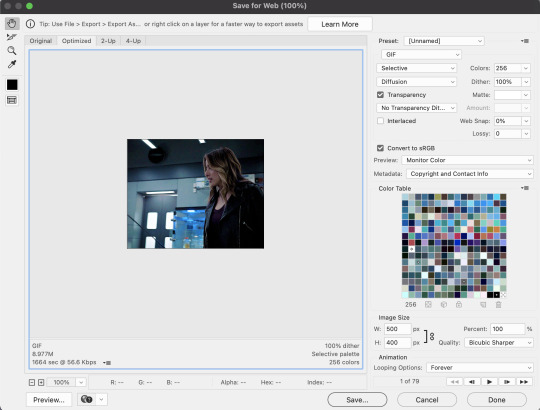Select the transparent swatch in the Color Table
The image size is (540, 410).
tap(503, 295)
